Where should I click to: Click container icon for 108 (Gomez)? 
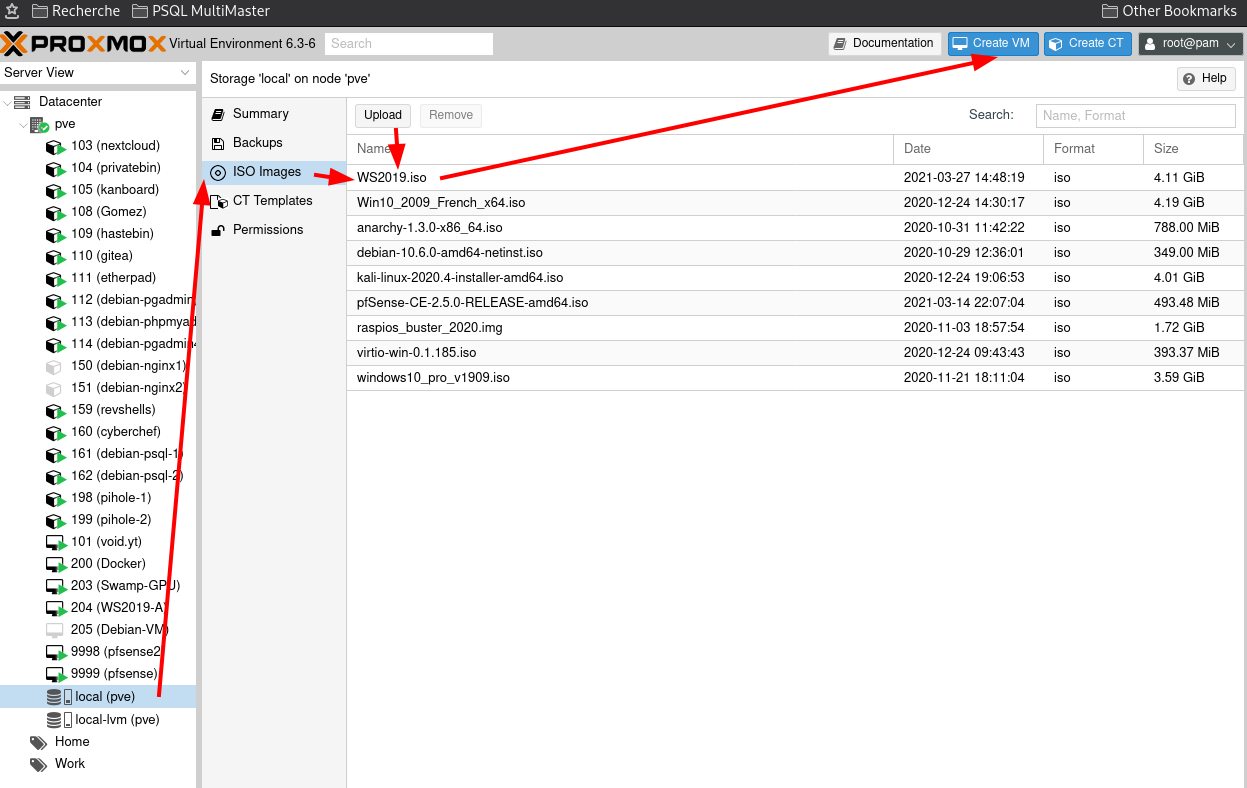[x=56, y=212]
